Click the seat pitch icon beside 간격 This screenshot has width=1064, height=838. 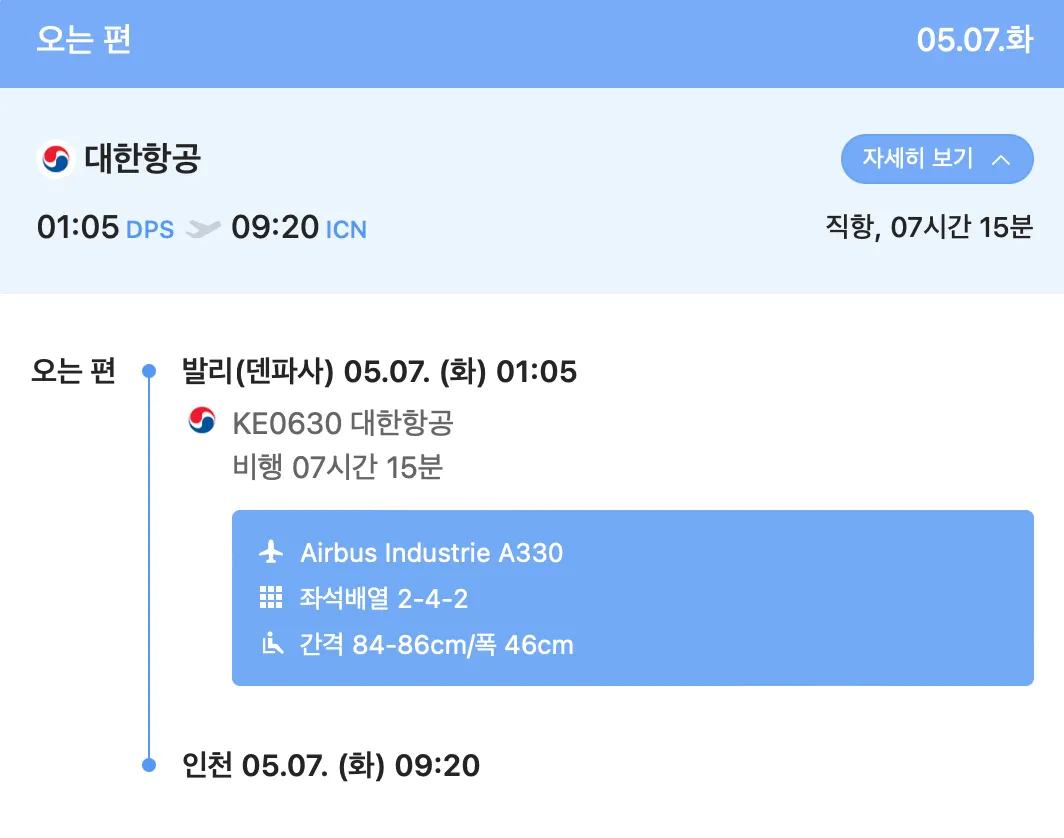(270, 644)
